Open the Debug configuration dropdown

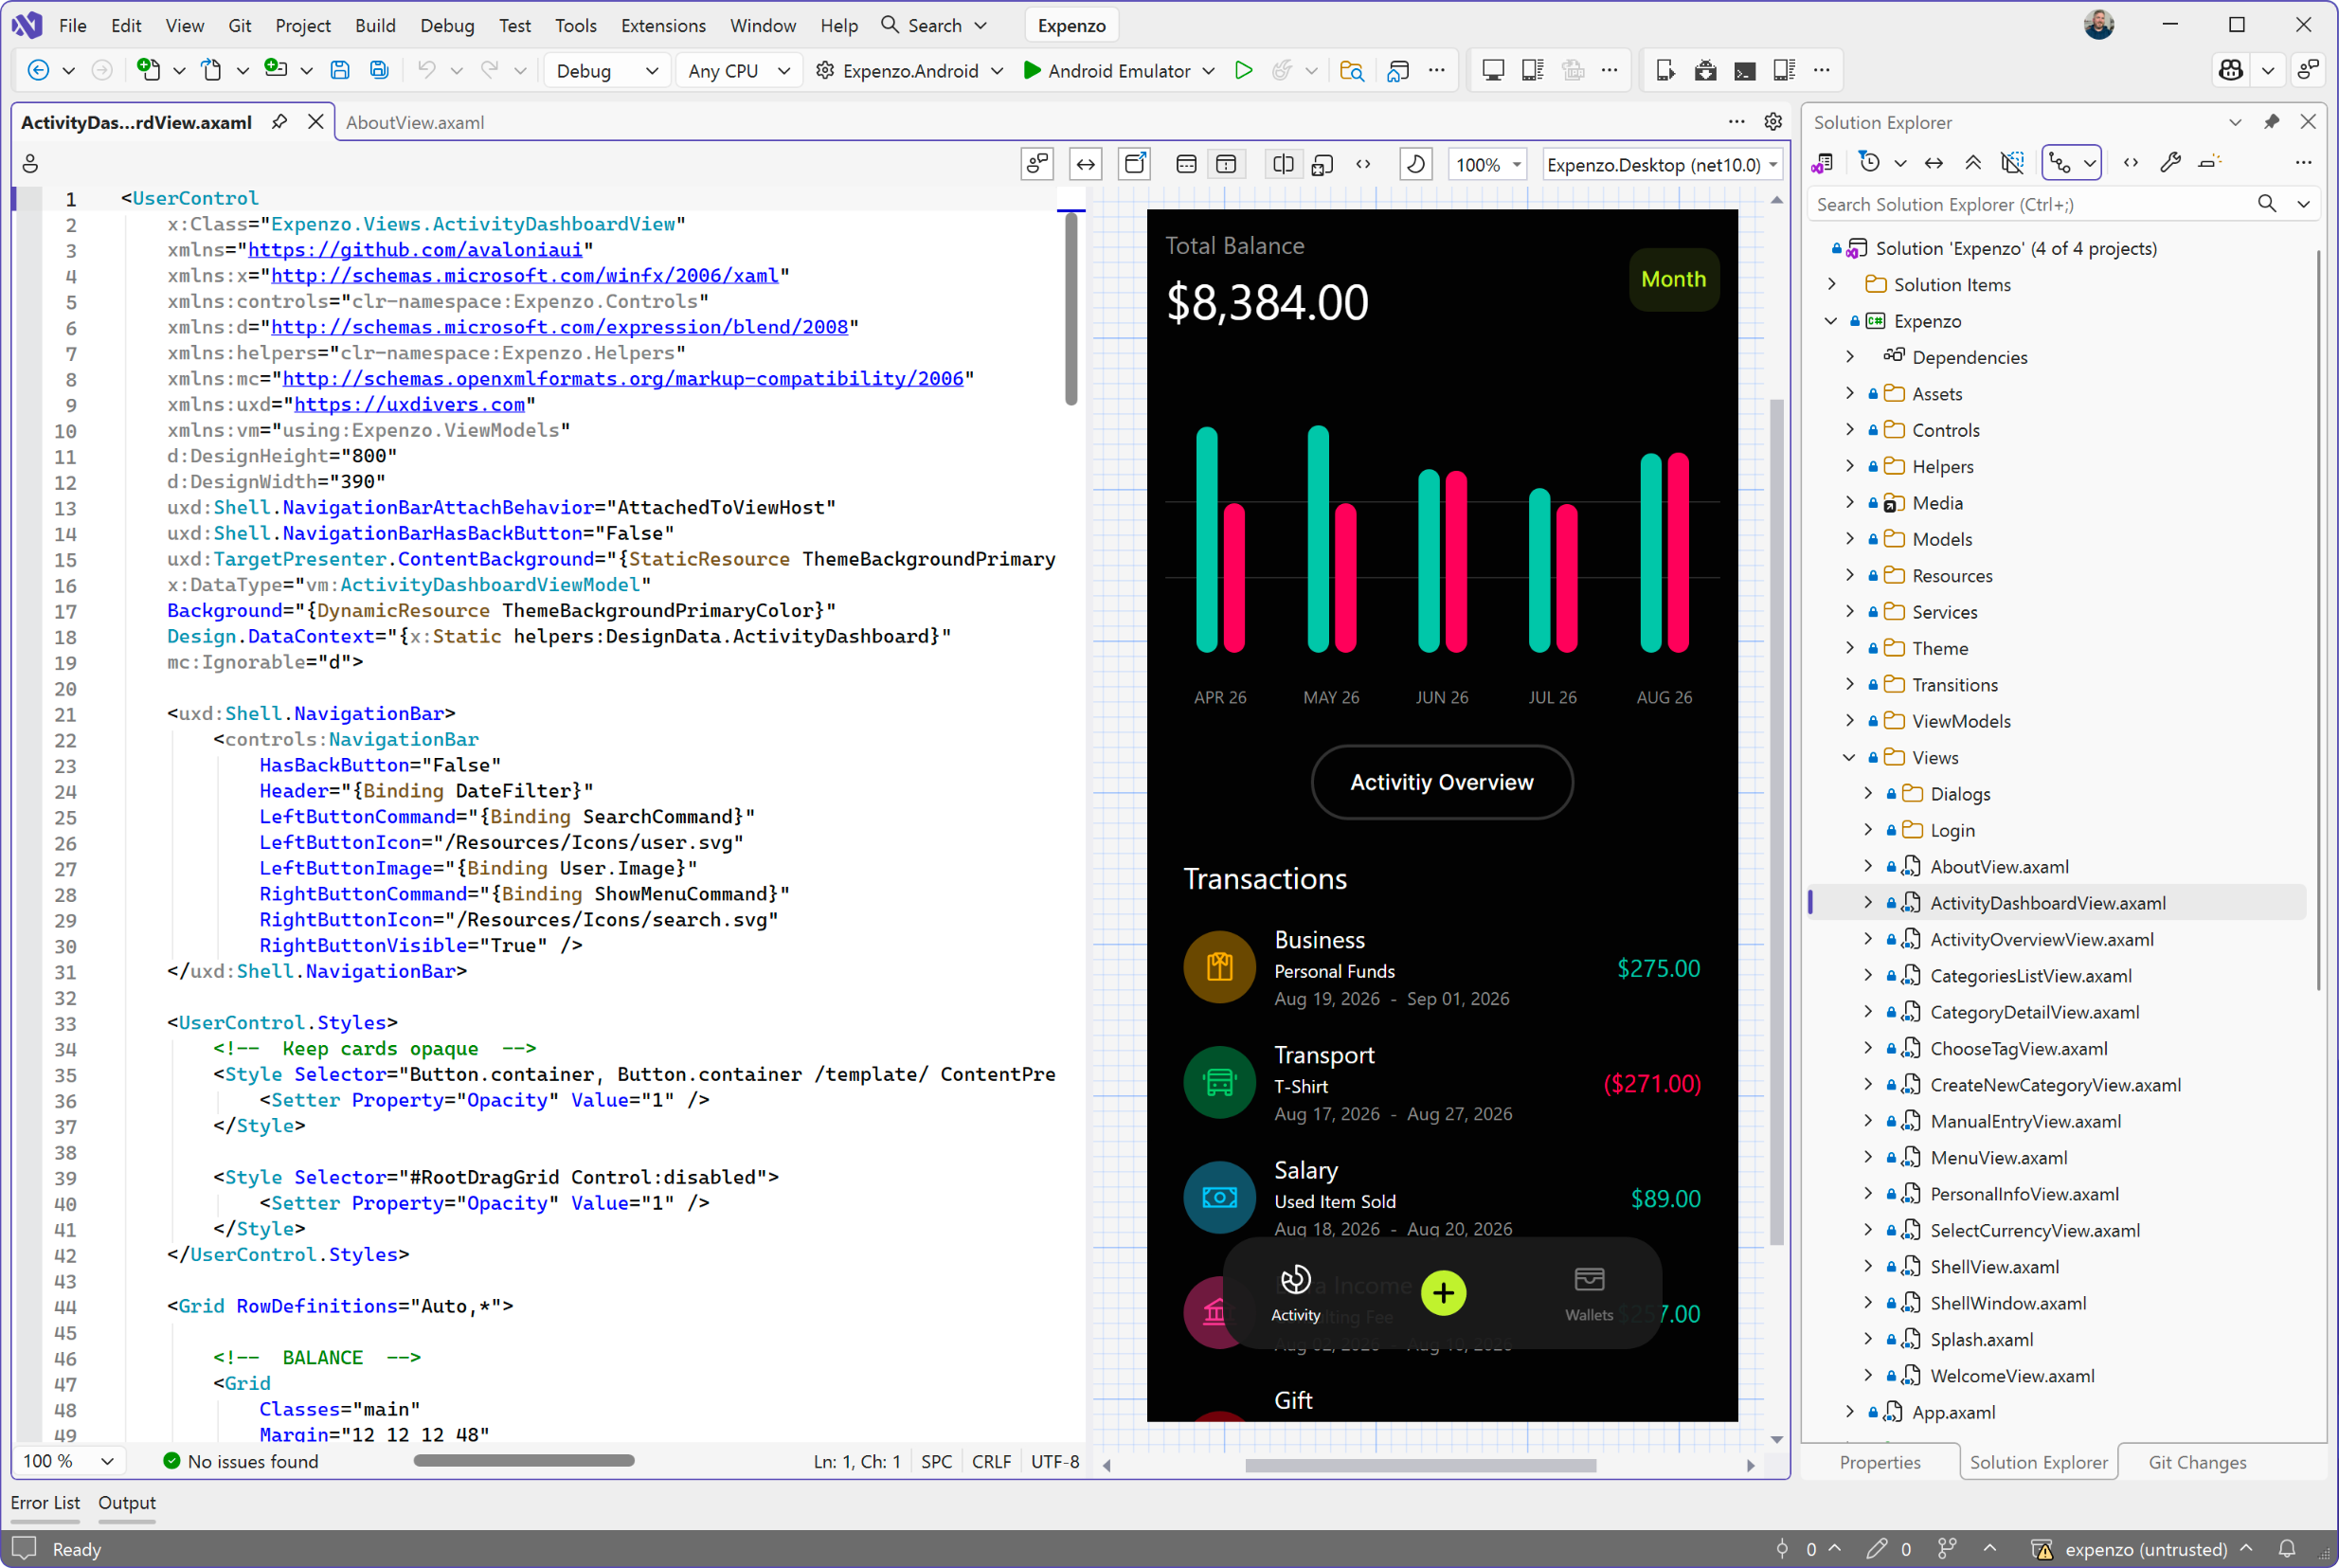click(607, 71)
